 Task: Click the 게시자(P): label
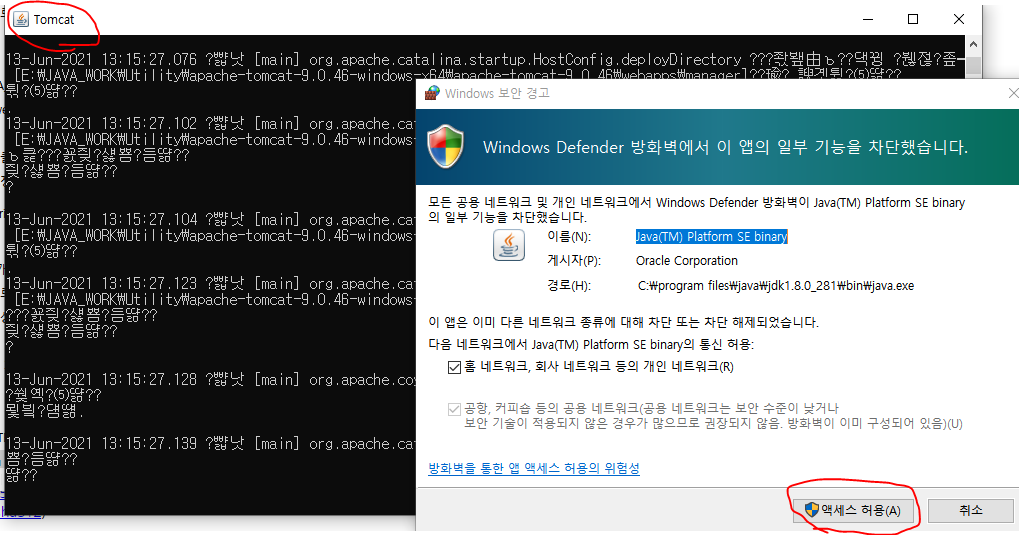click(574, 261)
